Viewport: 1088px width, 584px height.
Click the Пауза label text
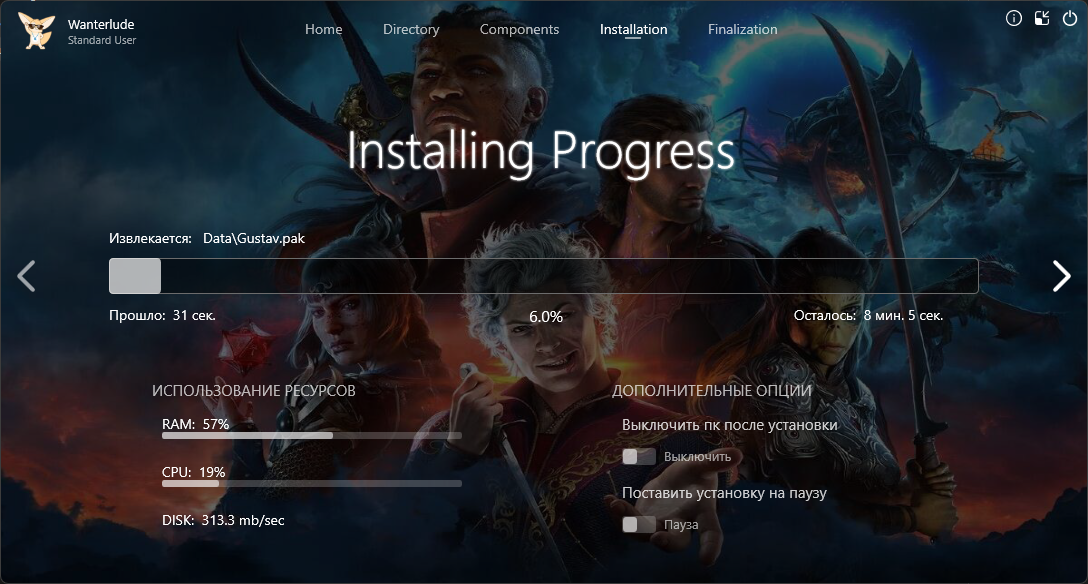pos(681,525)
